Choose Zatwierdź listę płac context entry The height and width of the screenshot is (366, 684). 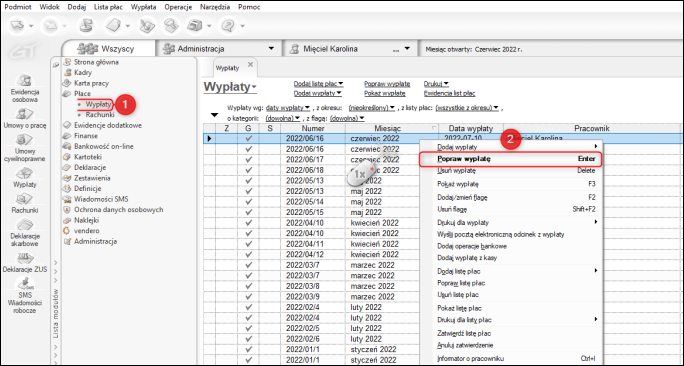(511, 333)
